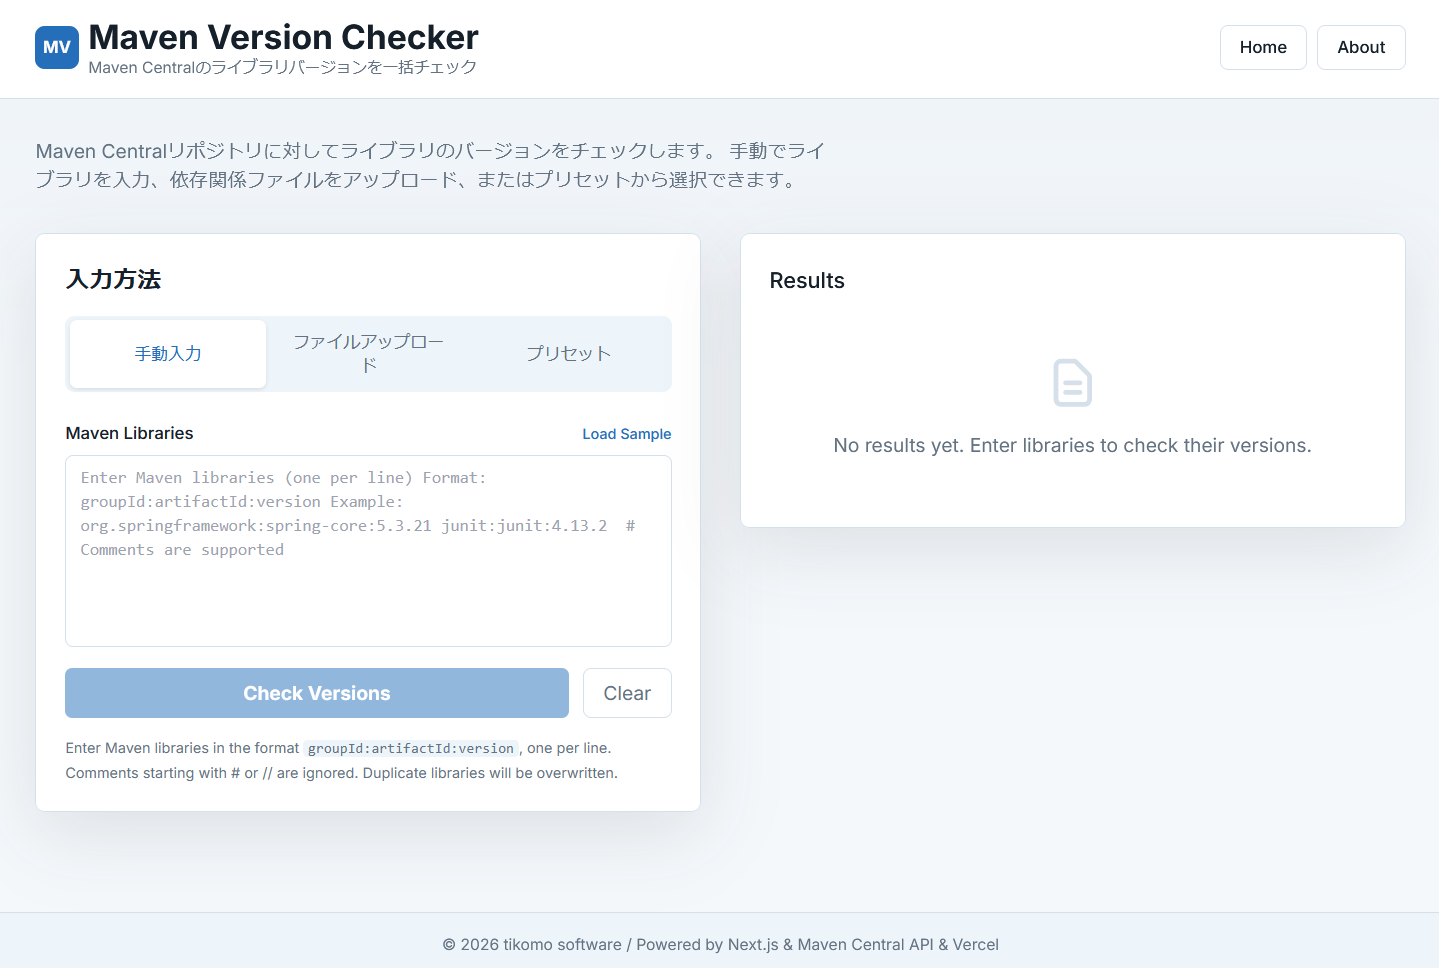Screen dimensions: 1439x968
Task: Click the groupId:artifactId:version code snippet
Action: pyautogui.click(x=410, y=748)
